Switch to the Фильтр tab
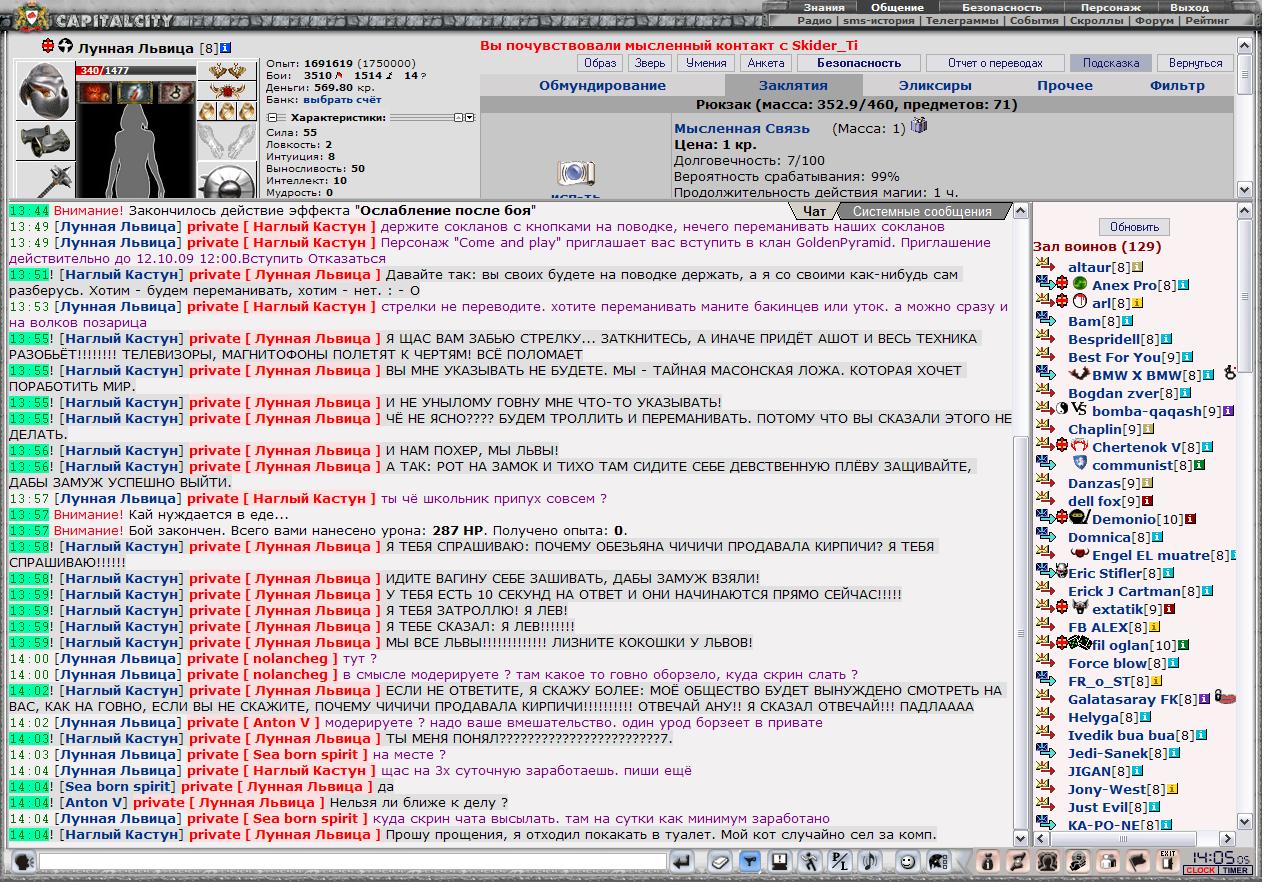Viewport: 1265px width, 883px height. point(1177,85)
